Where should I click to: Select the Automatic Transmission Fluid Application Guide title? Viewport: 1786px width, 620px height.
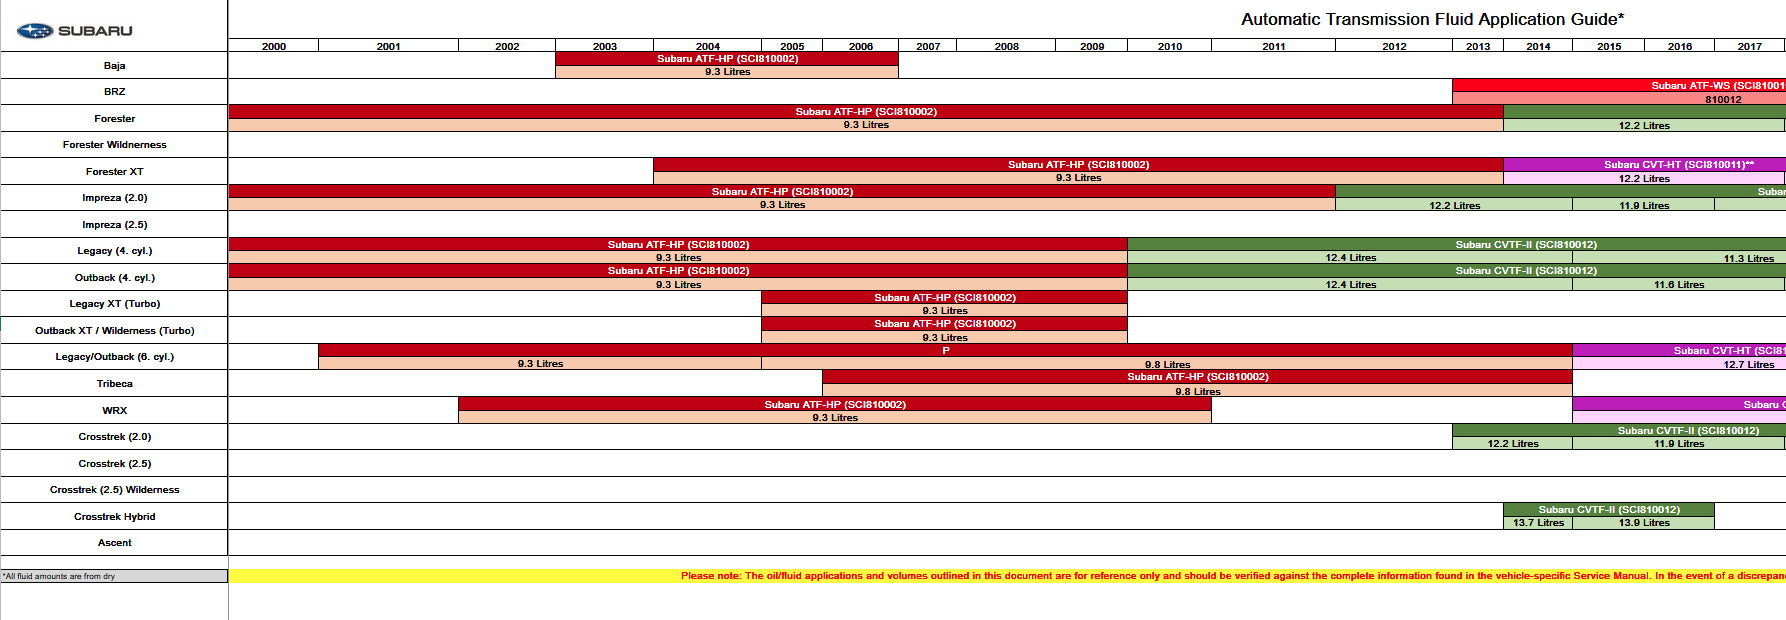tap(1432, 19)
